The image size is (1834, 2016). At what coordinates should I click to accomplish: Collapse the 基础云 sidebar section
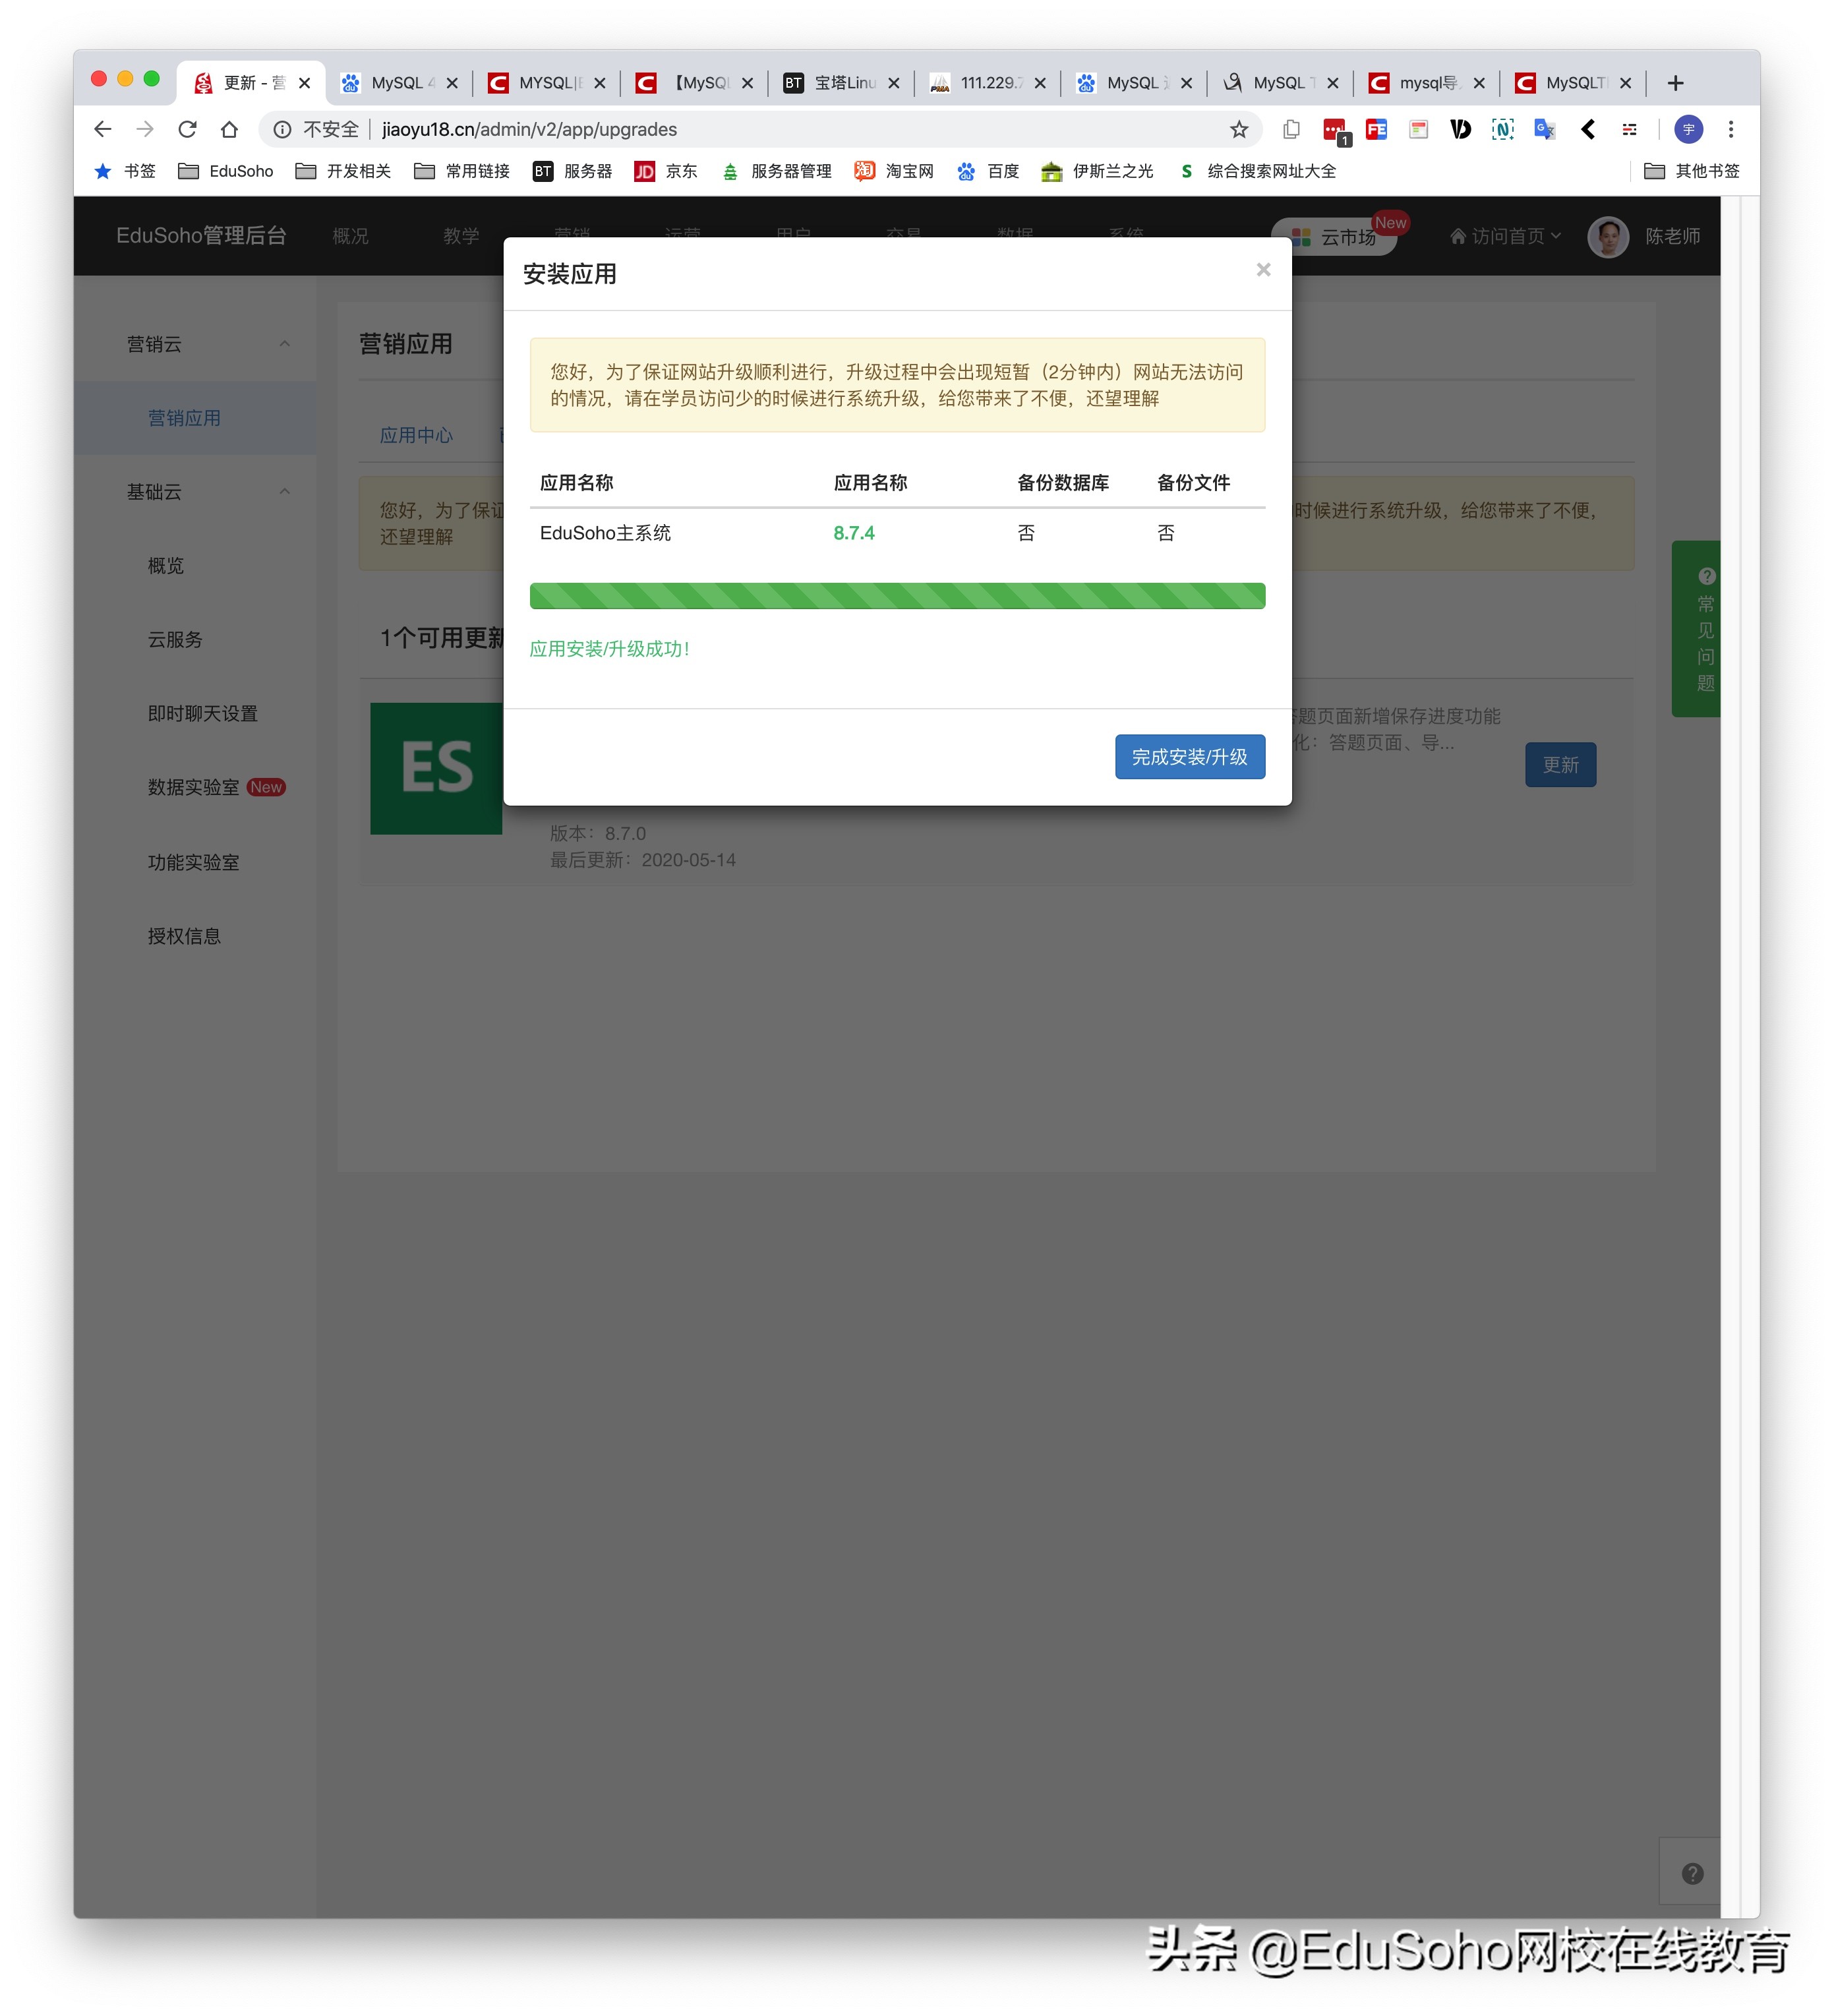tap(285, 492)
